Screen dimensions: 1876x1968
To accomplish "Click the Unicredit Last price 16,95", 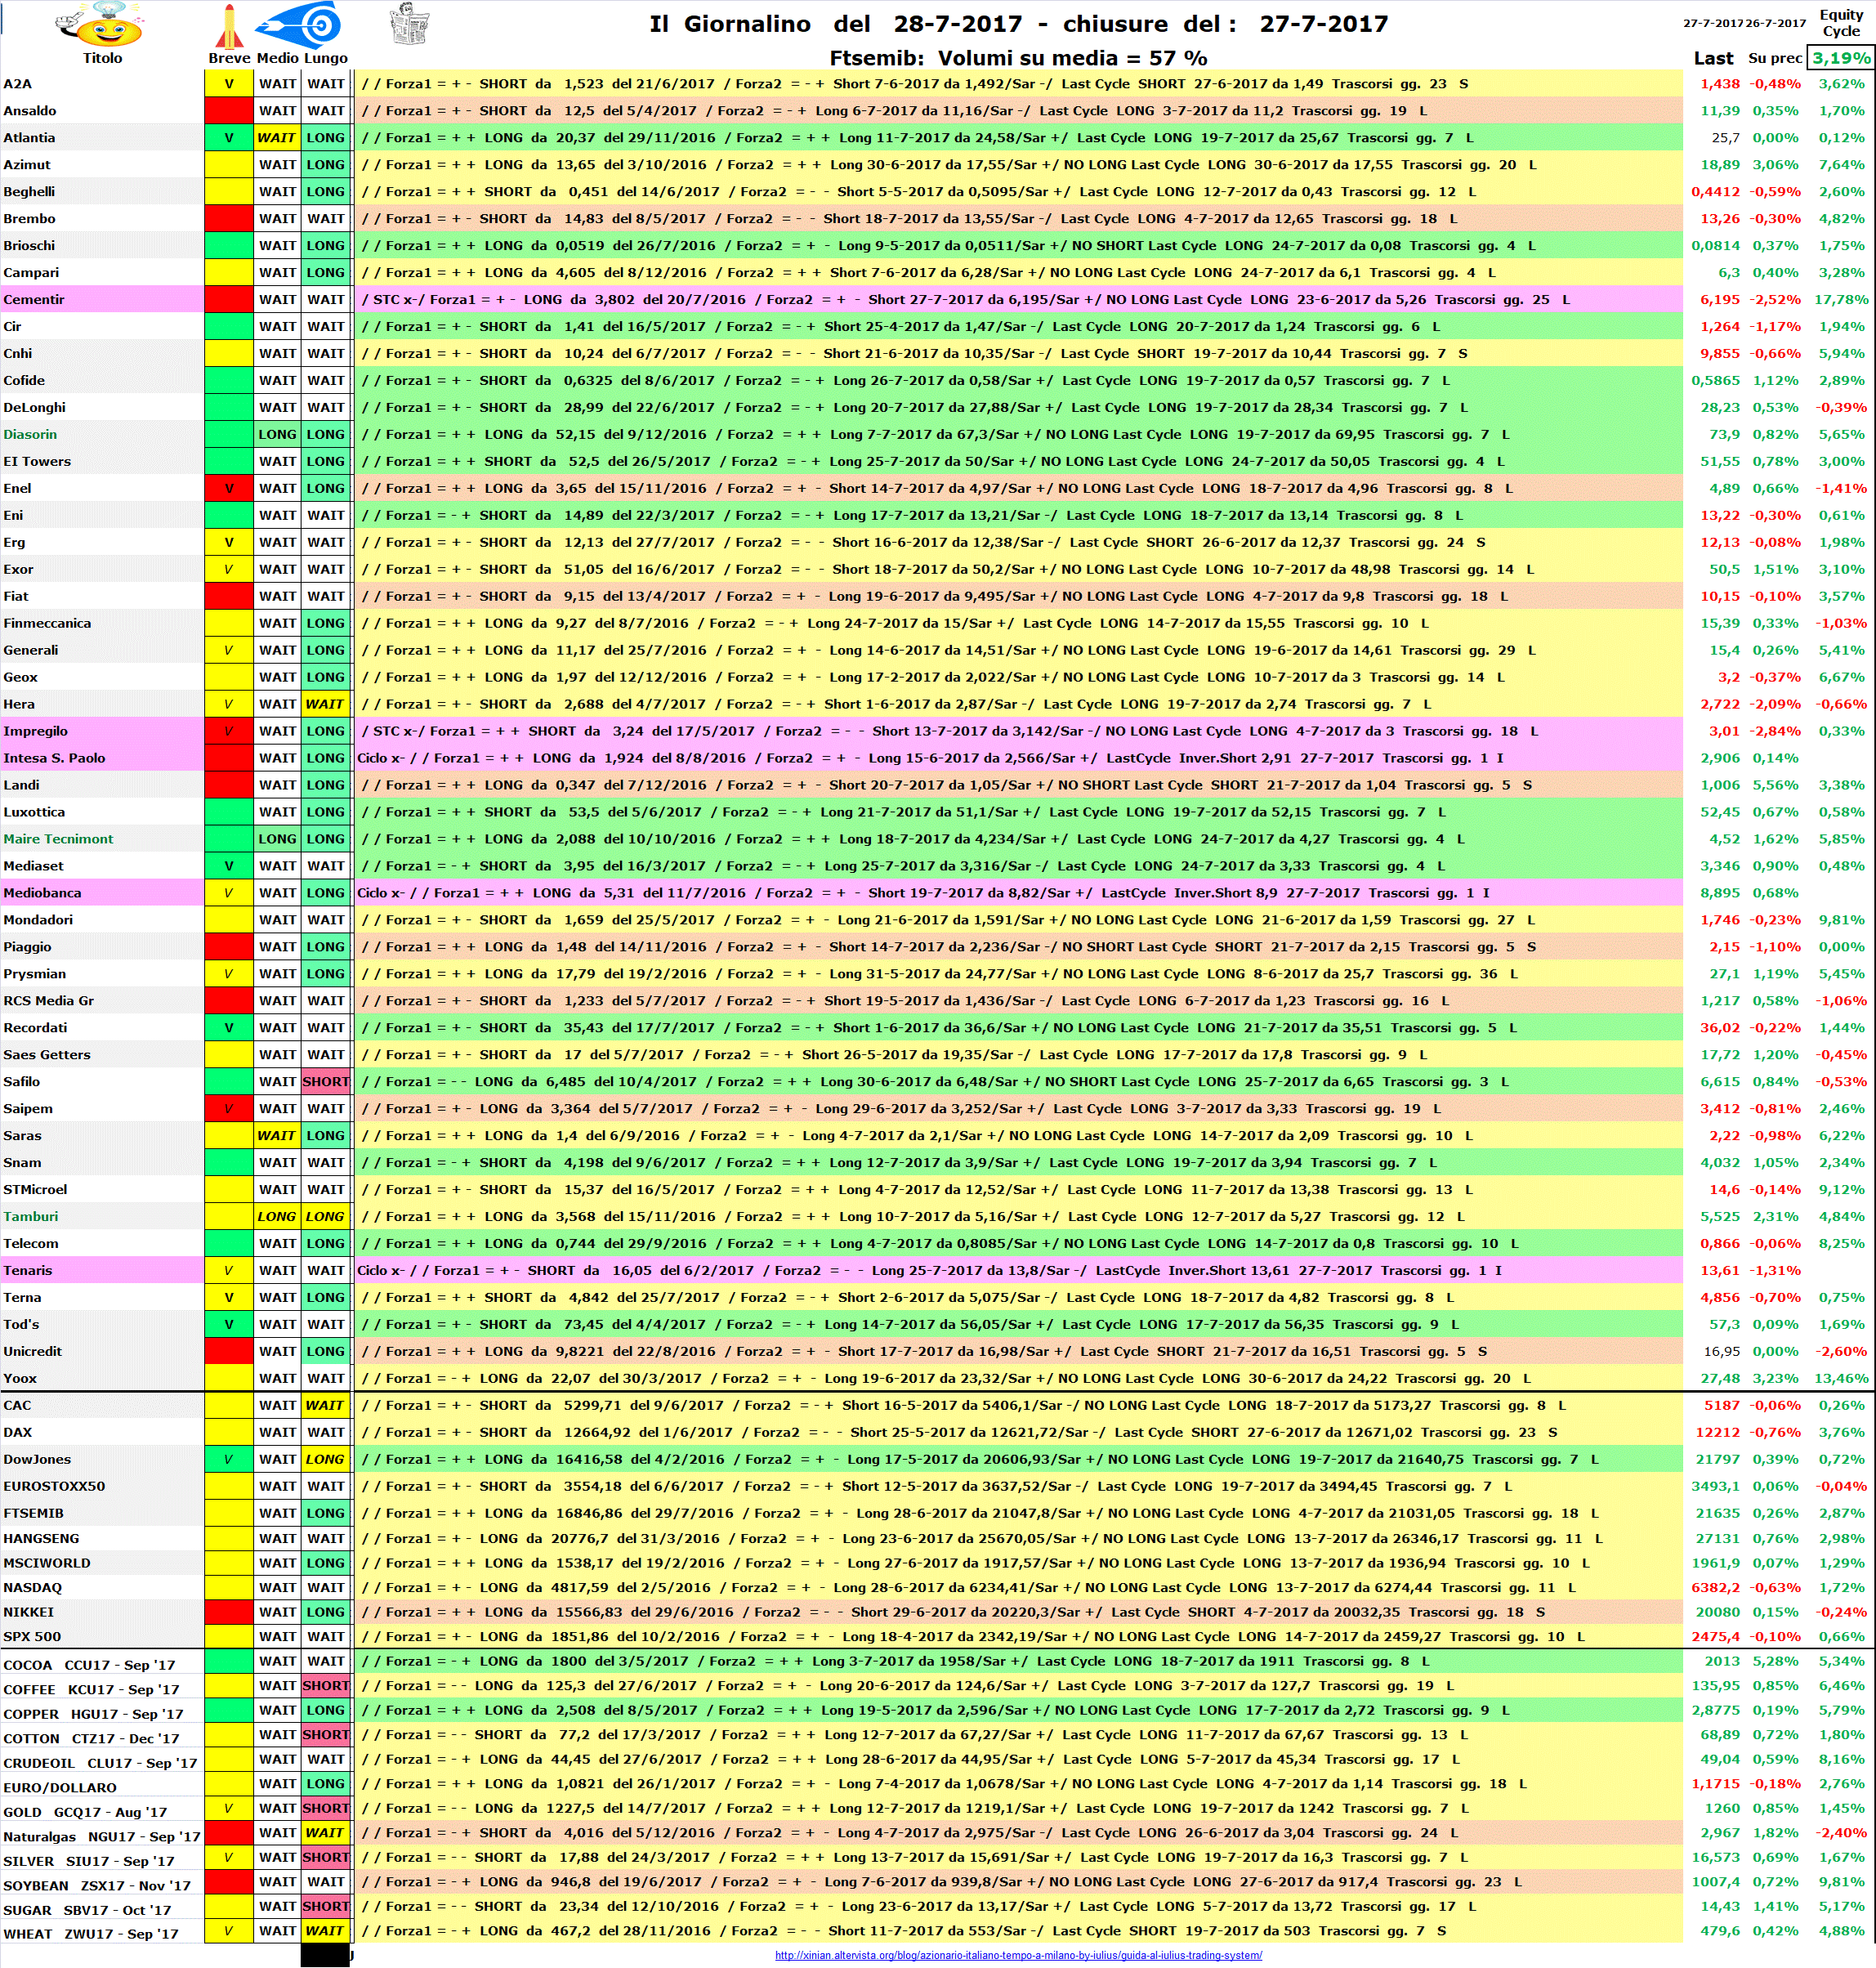I will 1722,1352.
